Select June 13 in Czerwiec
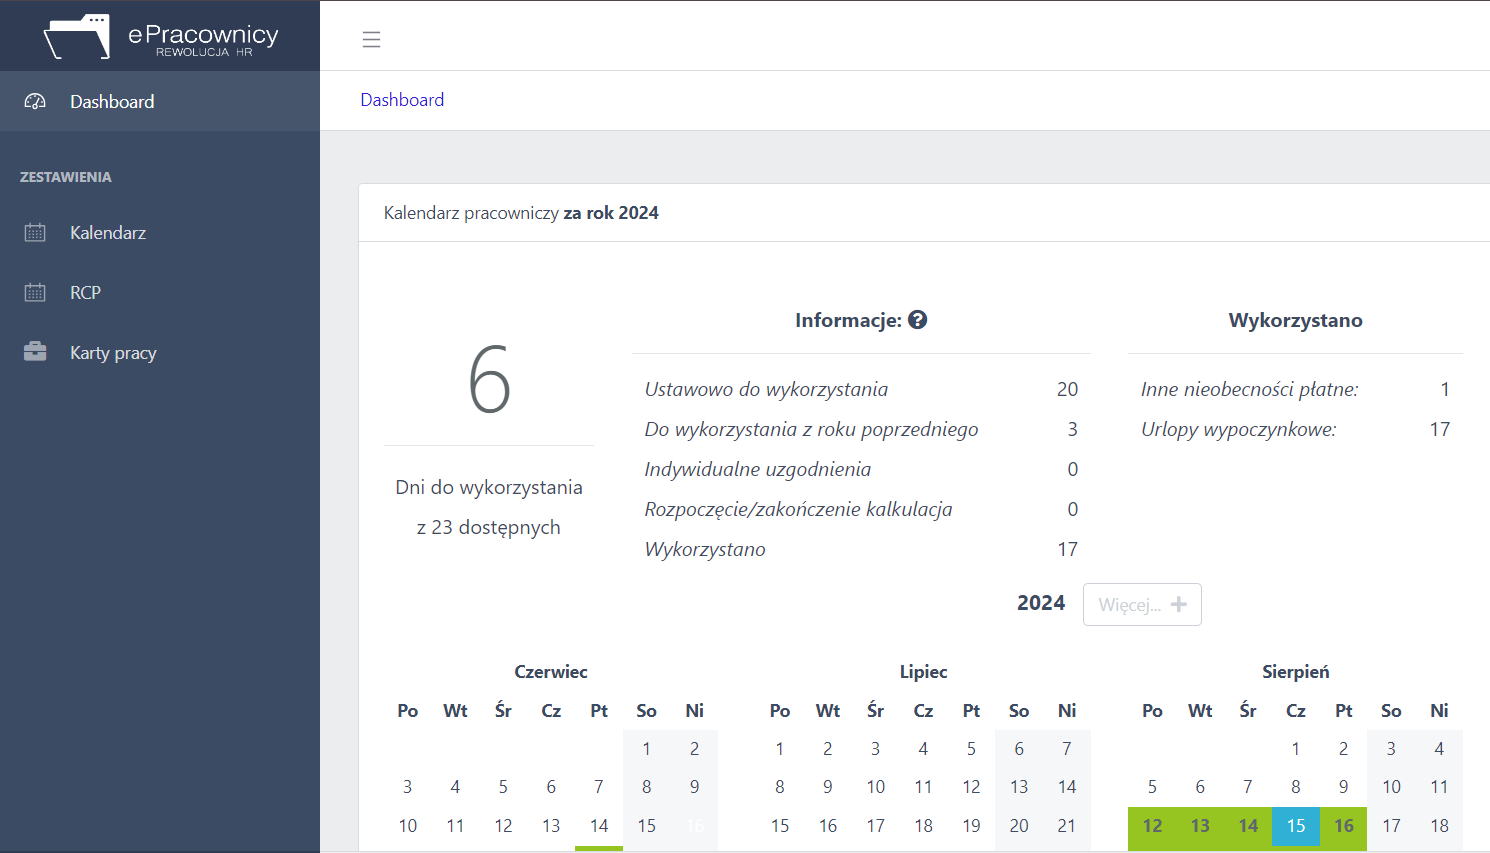1490x853 pixels. click(551, 826)
